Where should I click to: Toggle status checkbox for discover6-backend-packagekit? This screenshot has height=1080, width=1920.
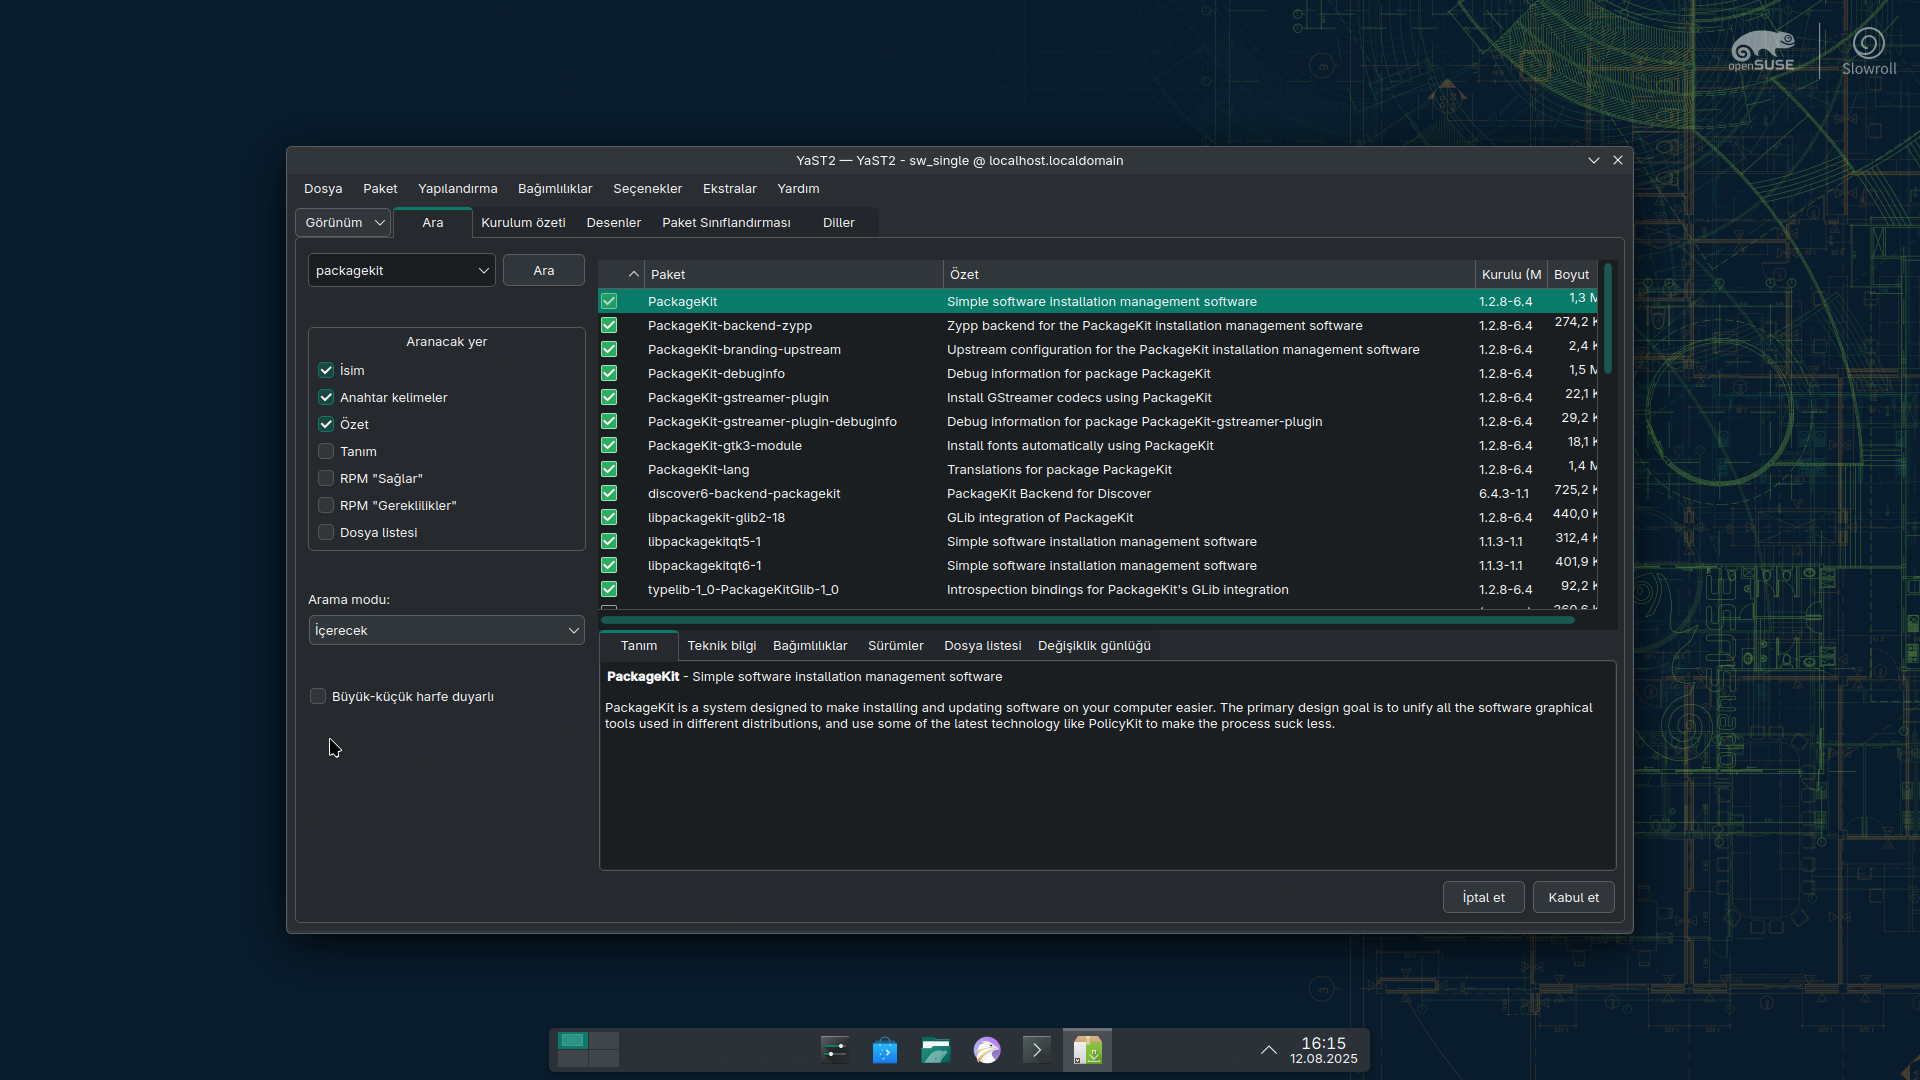[x=609, y=493]
